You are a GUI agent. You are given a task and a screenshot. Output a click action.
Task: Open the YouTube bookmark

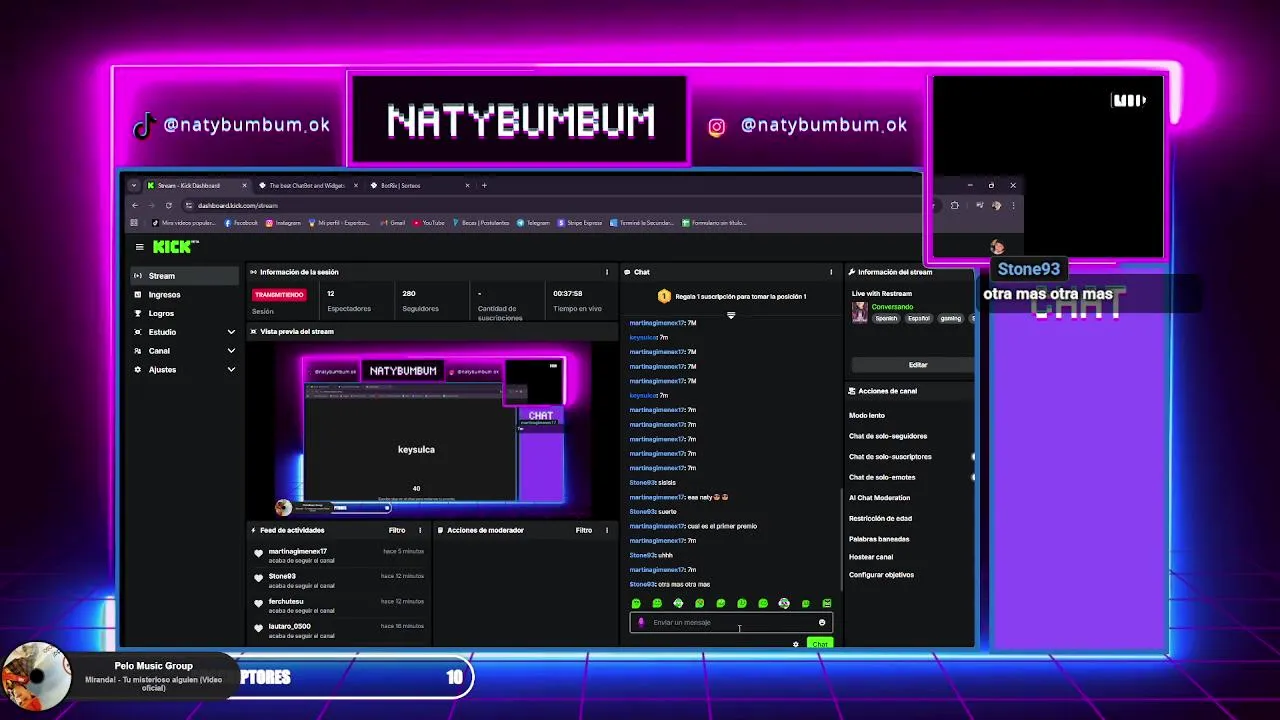click(x=428, y=223)
